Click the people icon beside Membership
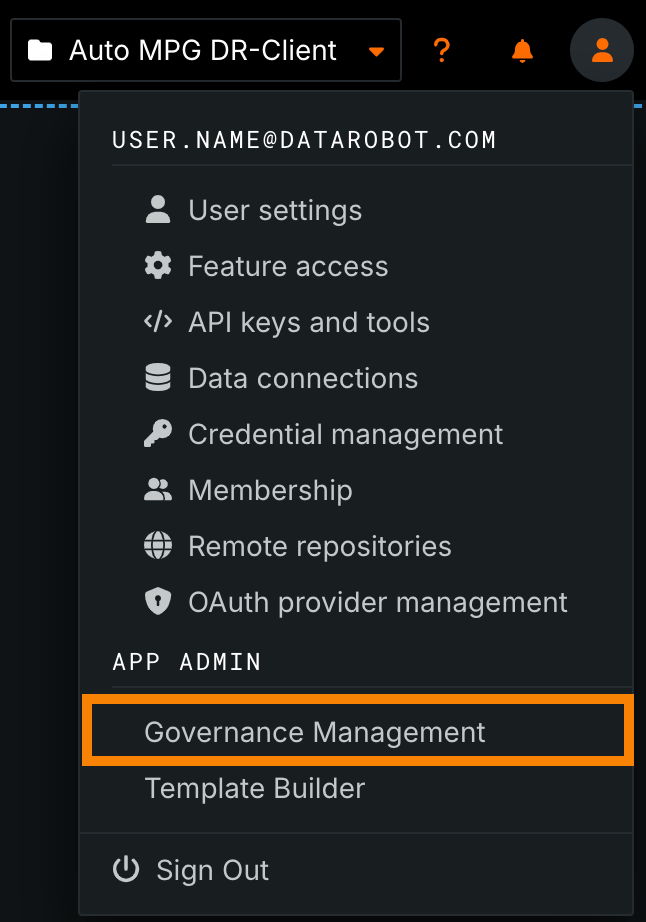The image size is (646, 922). point(158,490)
